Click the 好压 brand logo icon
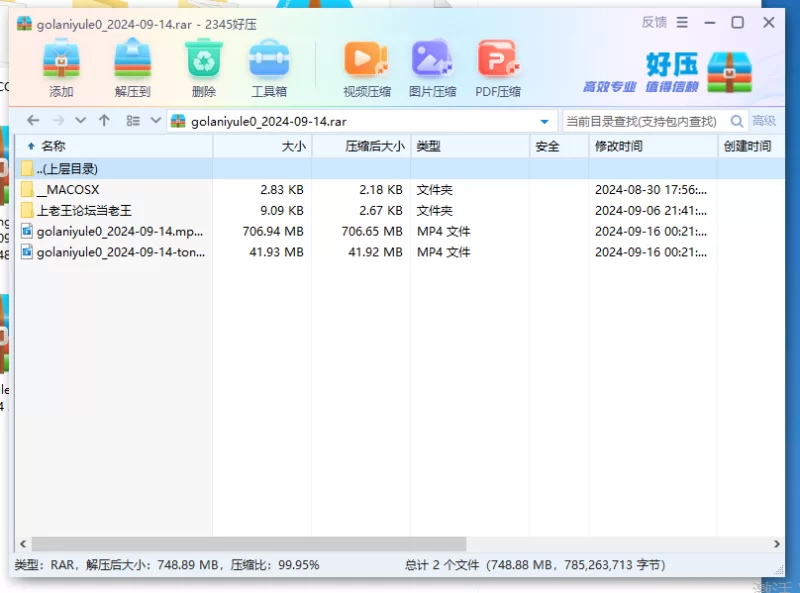 pos(730,72)
